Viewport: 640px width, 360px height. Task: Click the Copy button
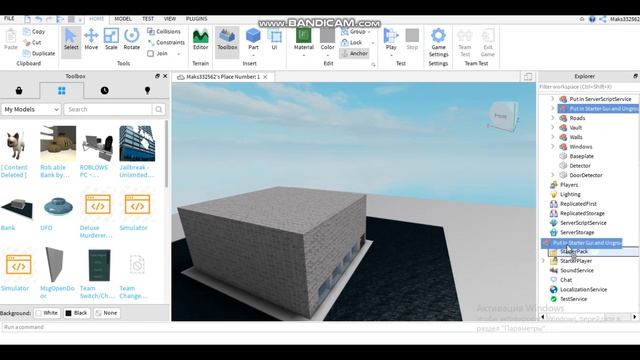[34, 31]
